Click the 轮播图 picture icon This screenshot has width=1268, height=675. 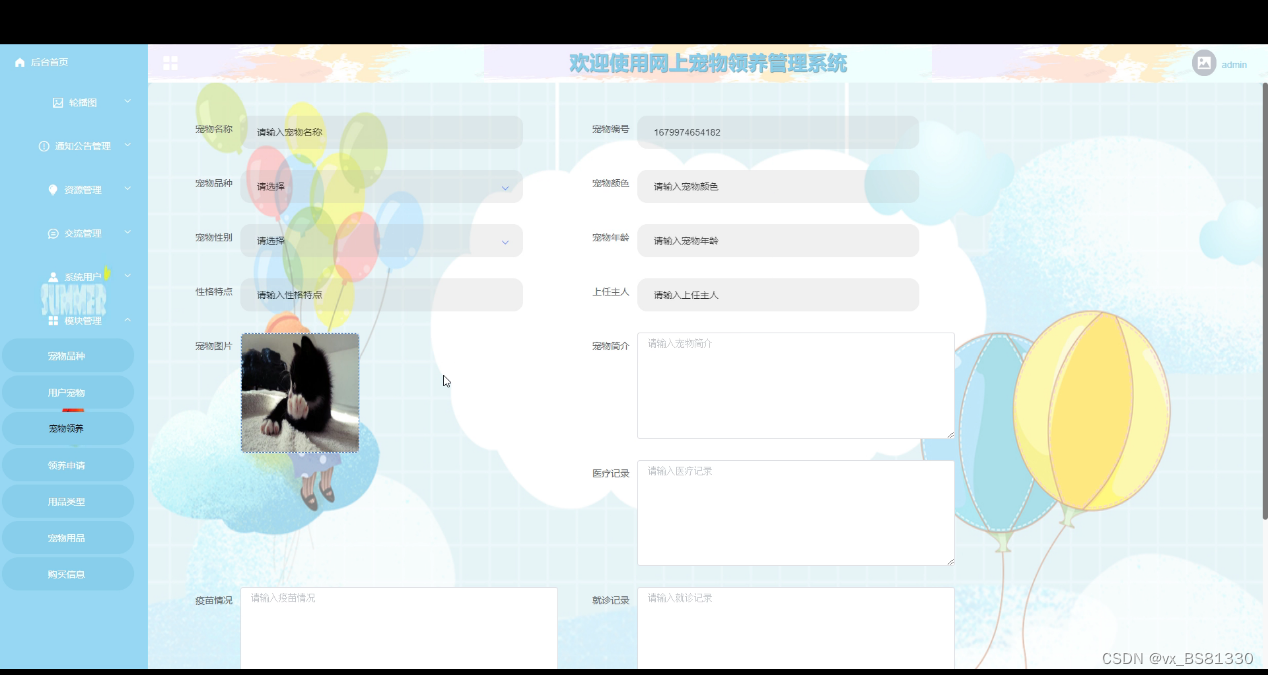pos(58,103)
